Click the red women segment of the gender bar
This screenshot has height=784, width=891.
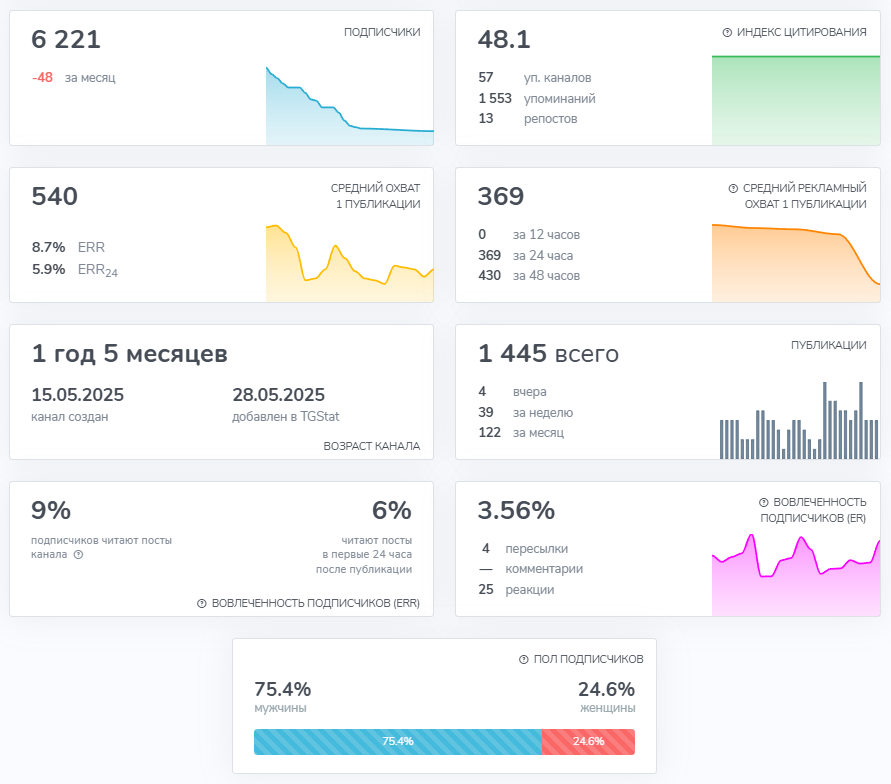pos(588,741)
